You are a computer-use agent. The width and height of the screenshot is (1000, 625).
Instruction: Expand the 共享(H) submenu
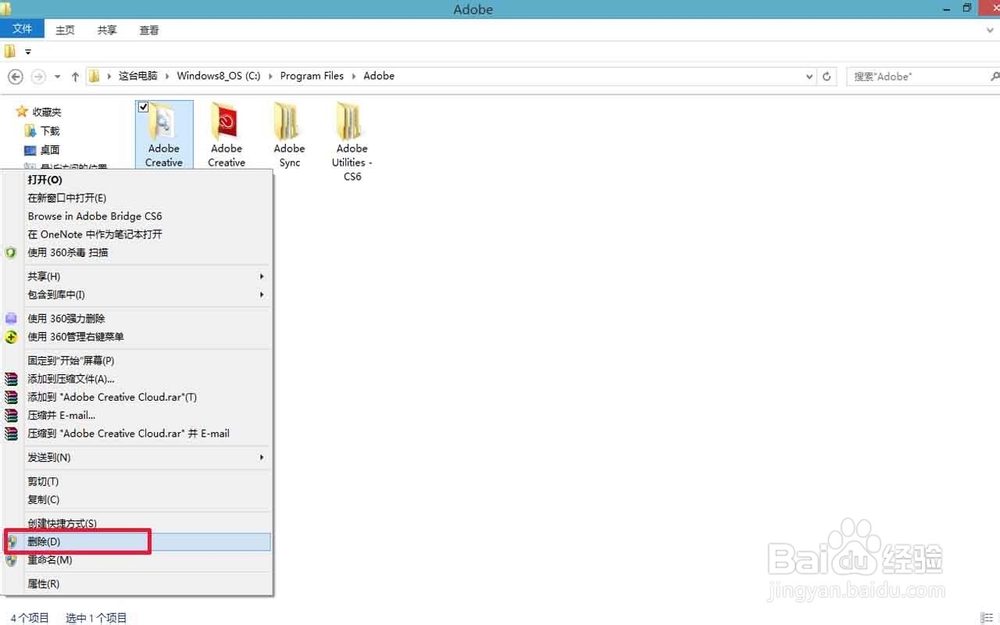tap(261, 276)
